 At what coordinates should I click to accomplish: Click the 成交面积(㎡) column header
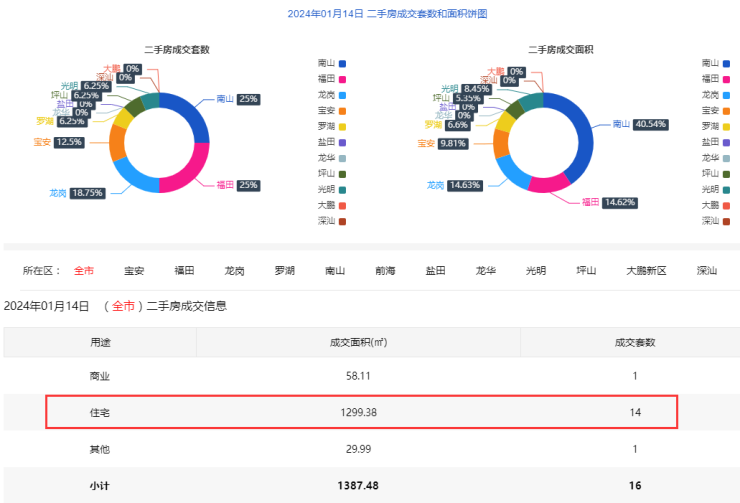pos(358,342)
